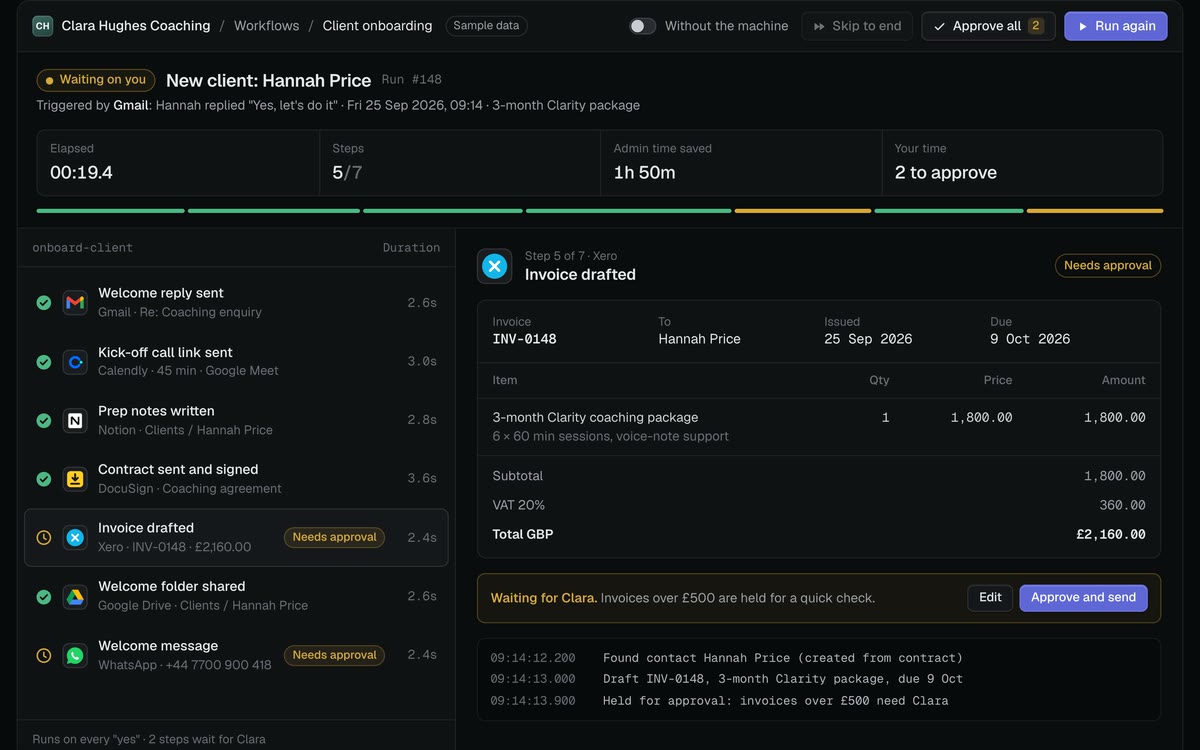
Task: Go to the Workflows breadcrumb
Action: tap(266, 26)
